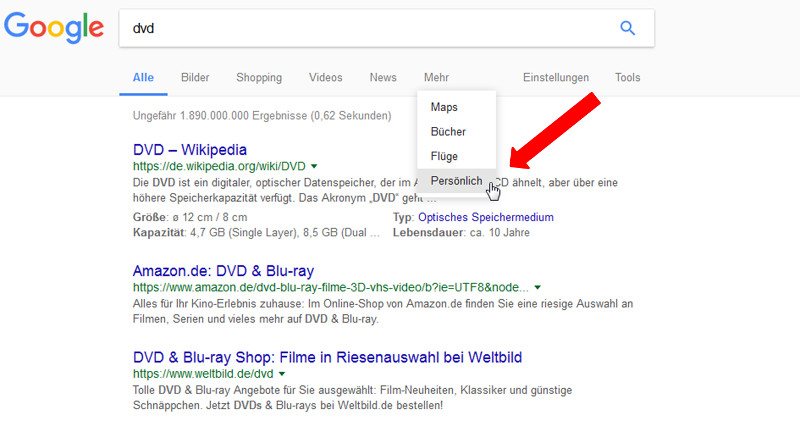Choose Flüge from the Mehr menu
The image size is (800, 432).
point(456,156)
